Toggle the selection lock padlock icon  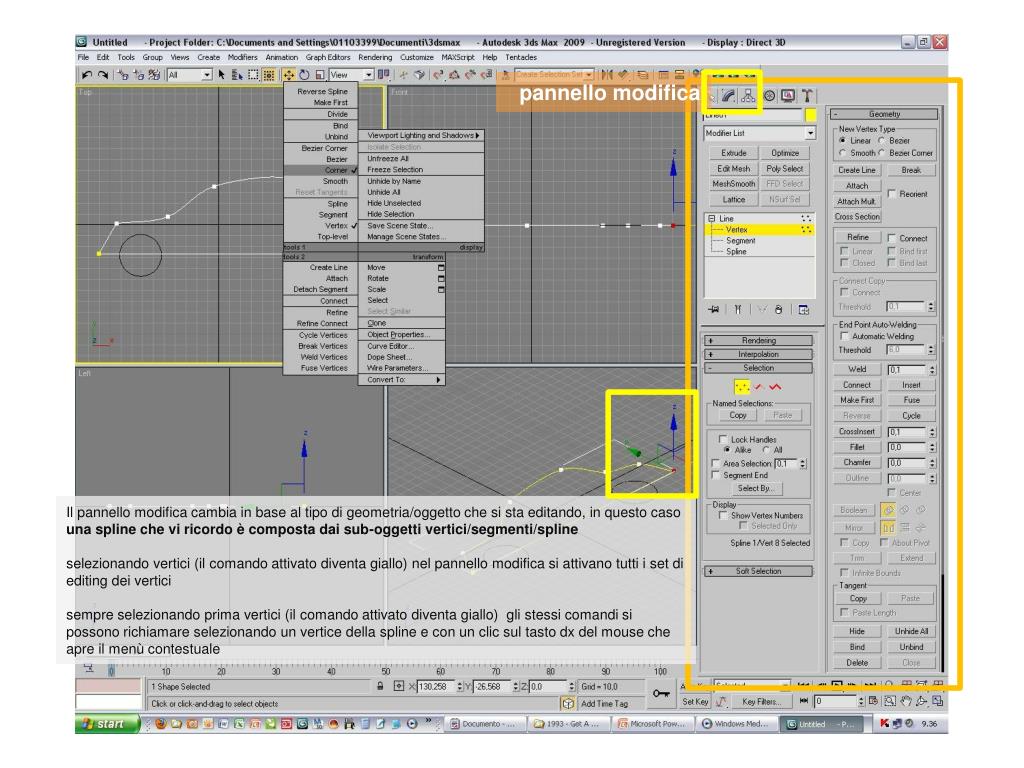(x=380, y=686)
